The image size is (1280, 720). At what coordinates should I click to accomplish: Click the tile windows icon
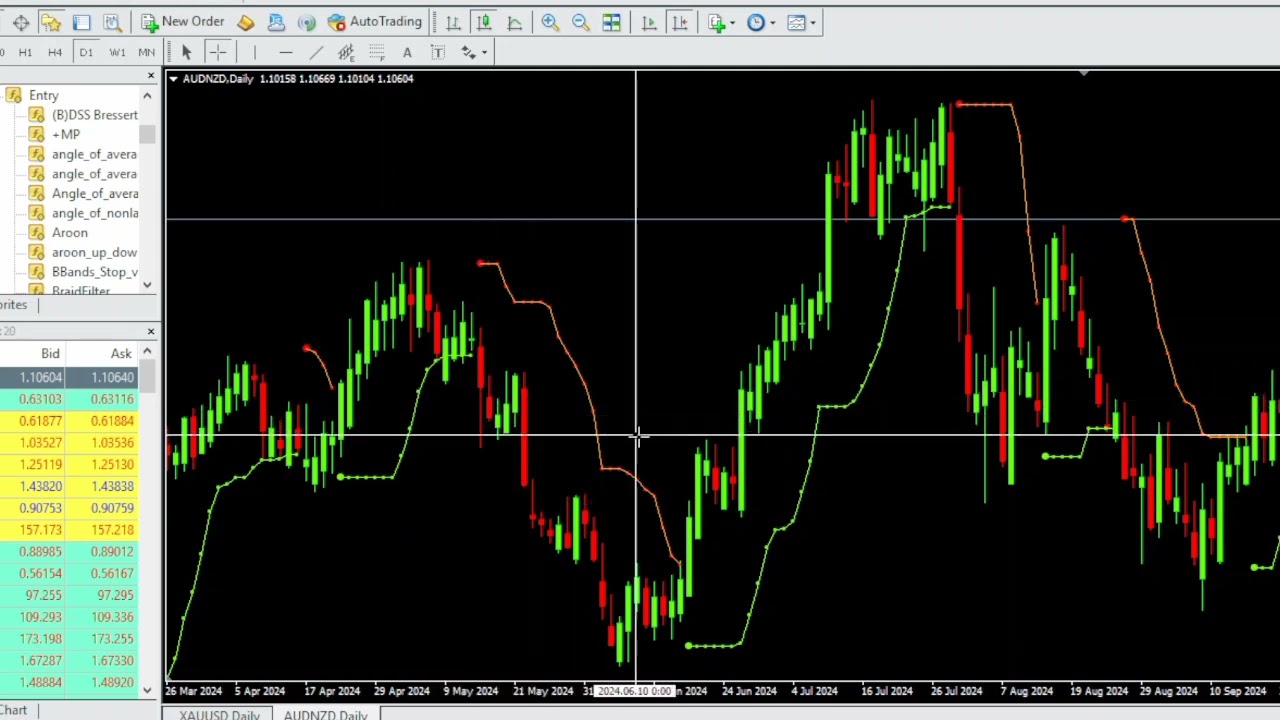pyautogui.click(x=611, y=21)
